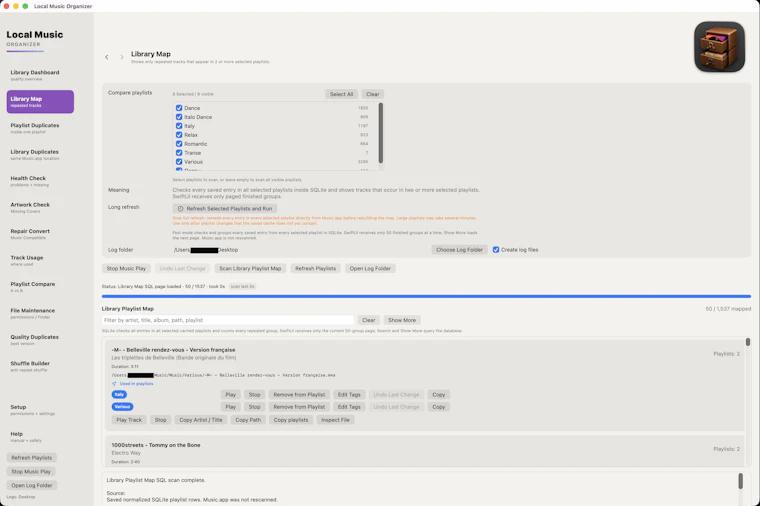Click Copy in the Various row
Image resolution: width=760 pixels, height=506 pixels.
(x=439, y=407)
